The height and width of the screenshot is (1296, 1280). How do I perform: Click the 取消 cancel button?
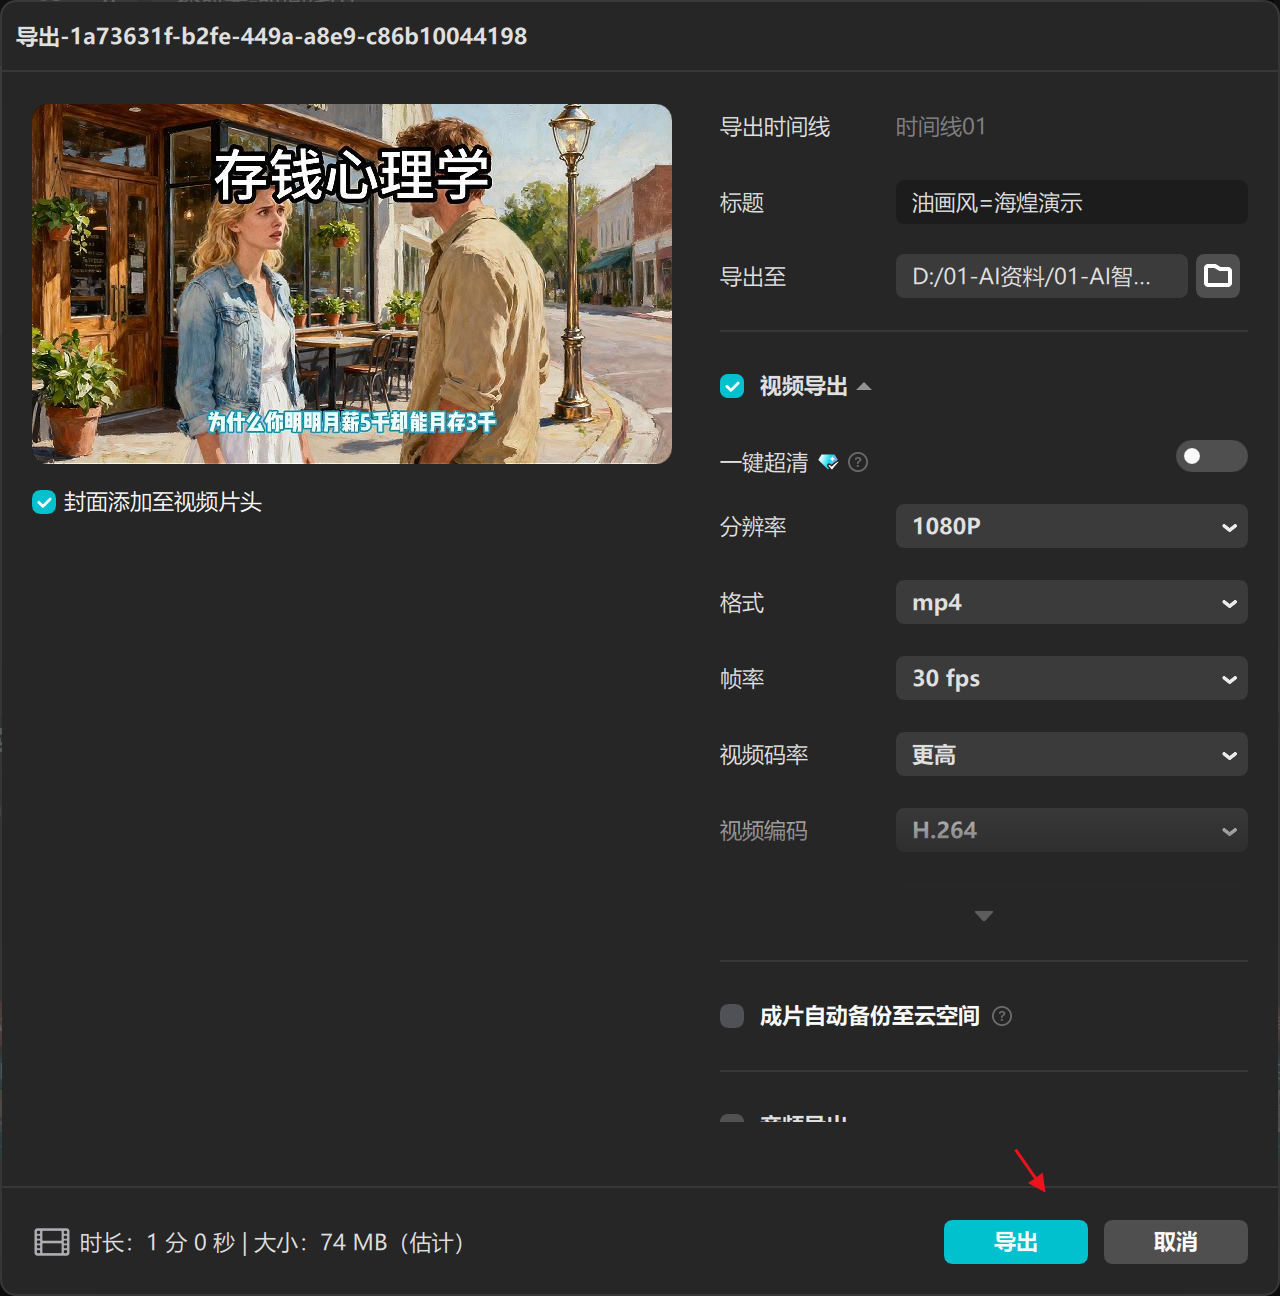(x=1175, y=1242)
